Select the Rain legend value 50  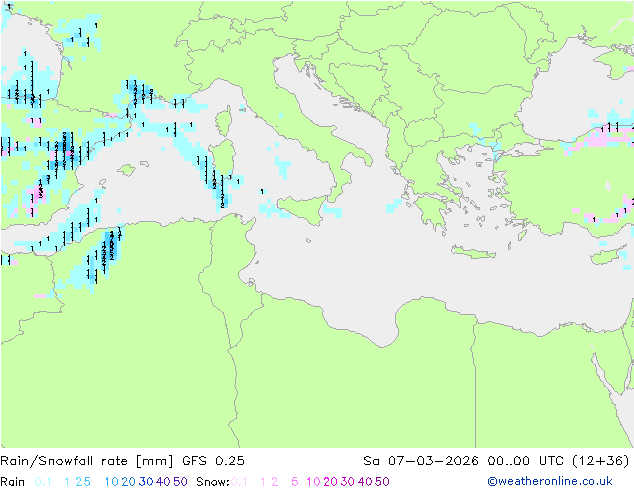(x=180, y=482)
